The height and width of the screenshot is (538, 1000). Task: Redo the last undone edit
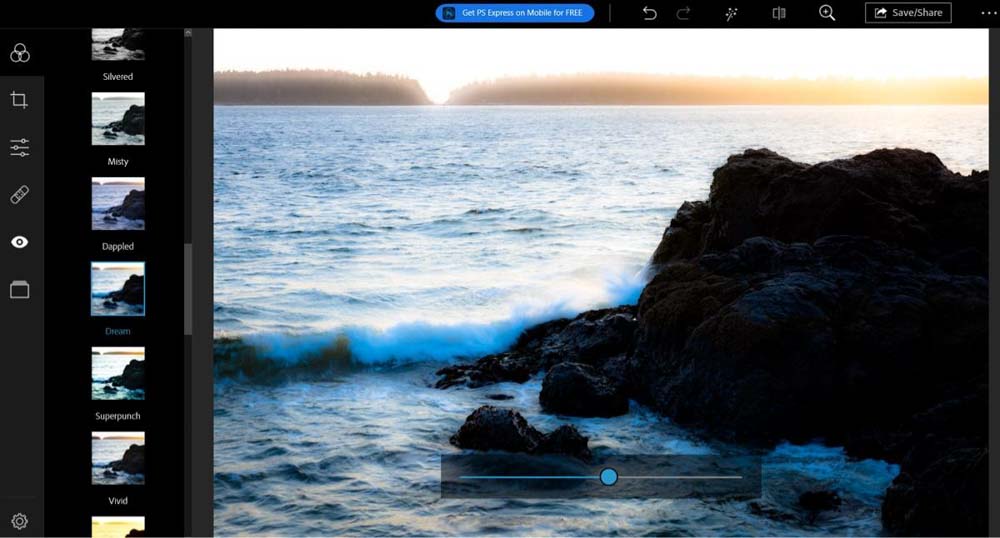[x=683, y=13]
